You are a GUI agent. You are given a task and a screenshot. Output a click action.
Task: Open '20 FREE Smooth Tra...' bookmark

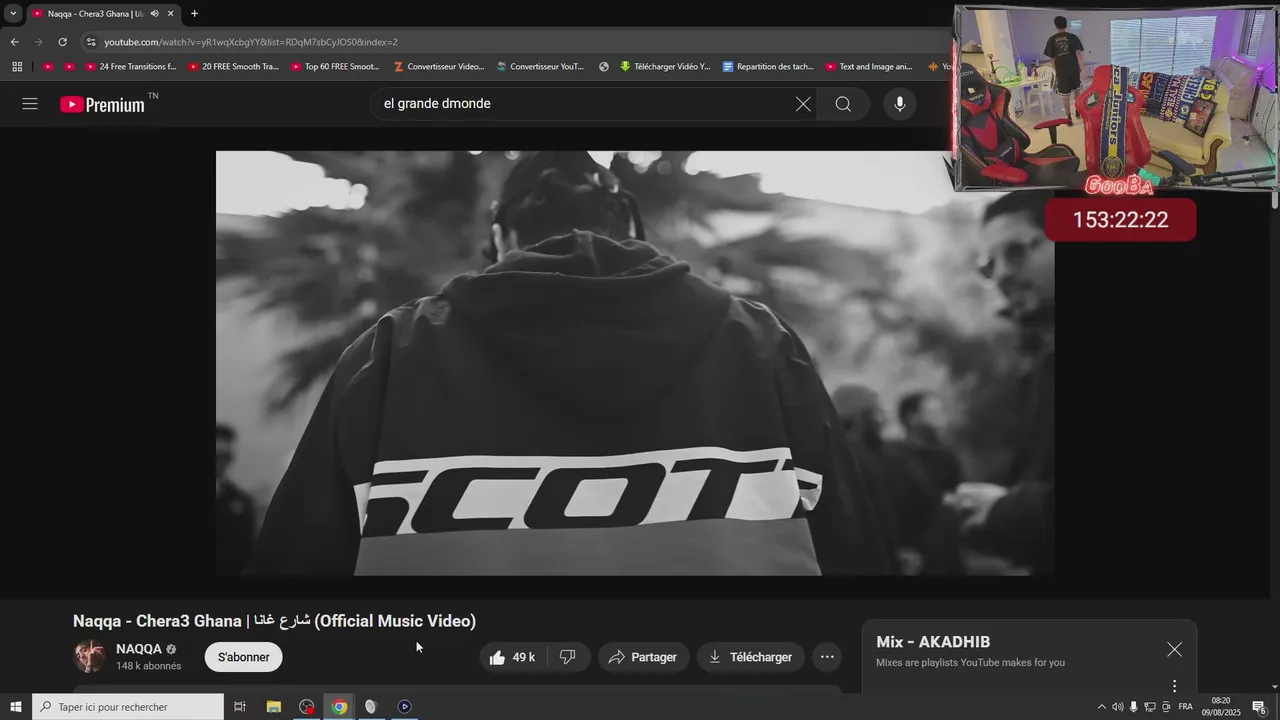click(x=233, y=67)
